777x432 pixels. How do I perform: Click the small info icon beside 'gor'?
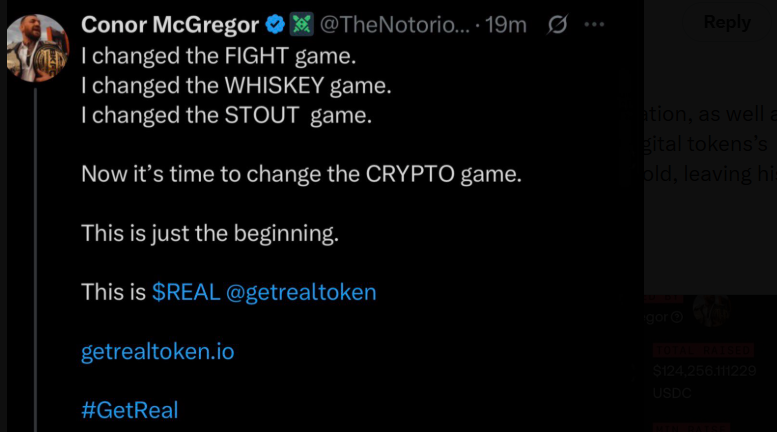click(x=678, y=317)
